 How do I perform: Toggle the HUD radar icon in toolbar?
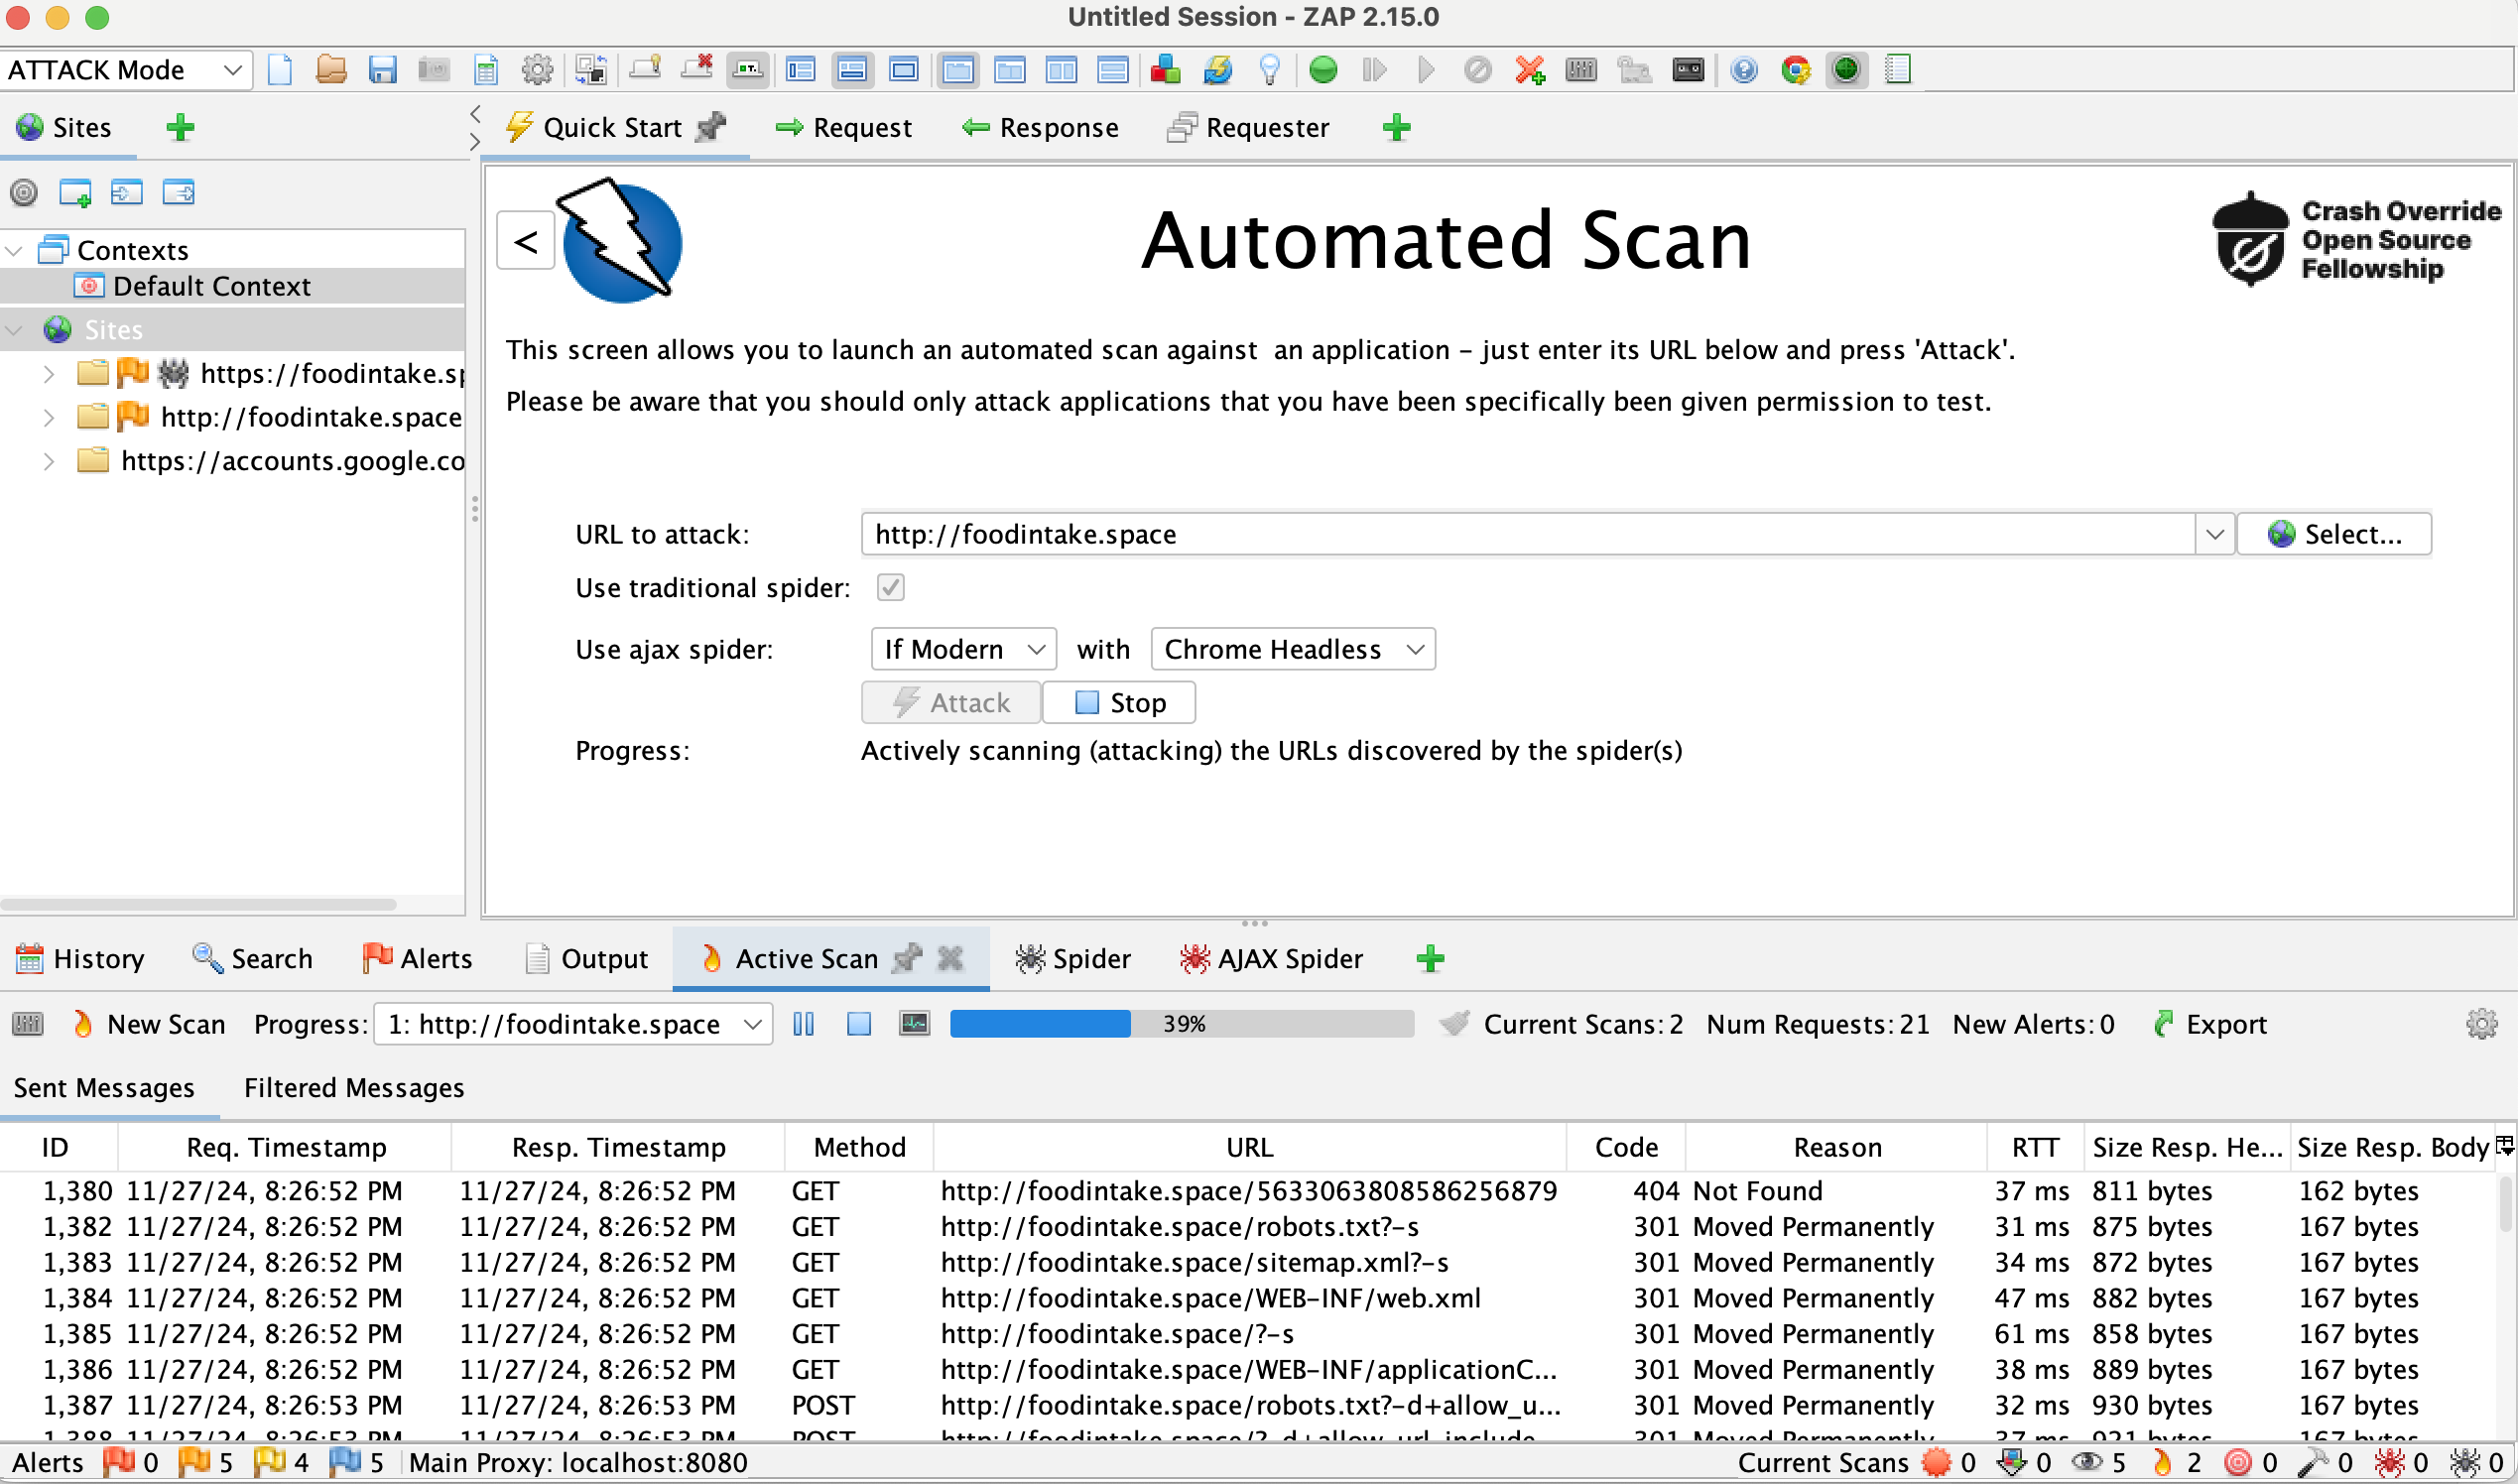(1846, 70)
